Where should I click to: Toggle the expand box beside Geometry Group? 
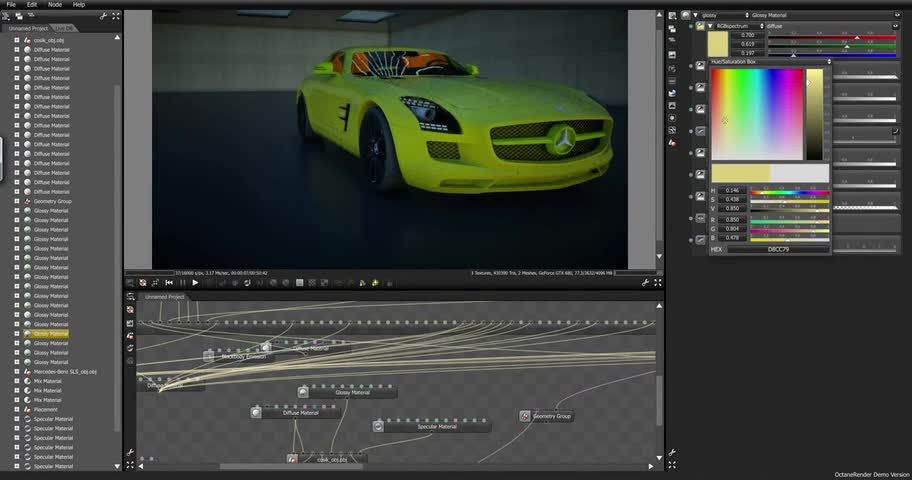point(16,201)
